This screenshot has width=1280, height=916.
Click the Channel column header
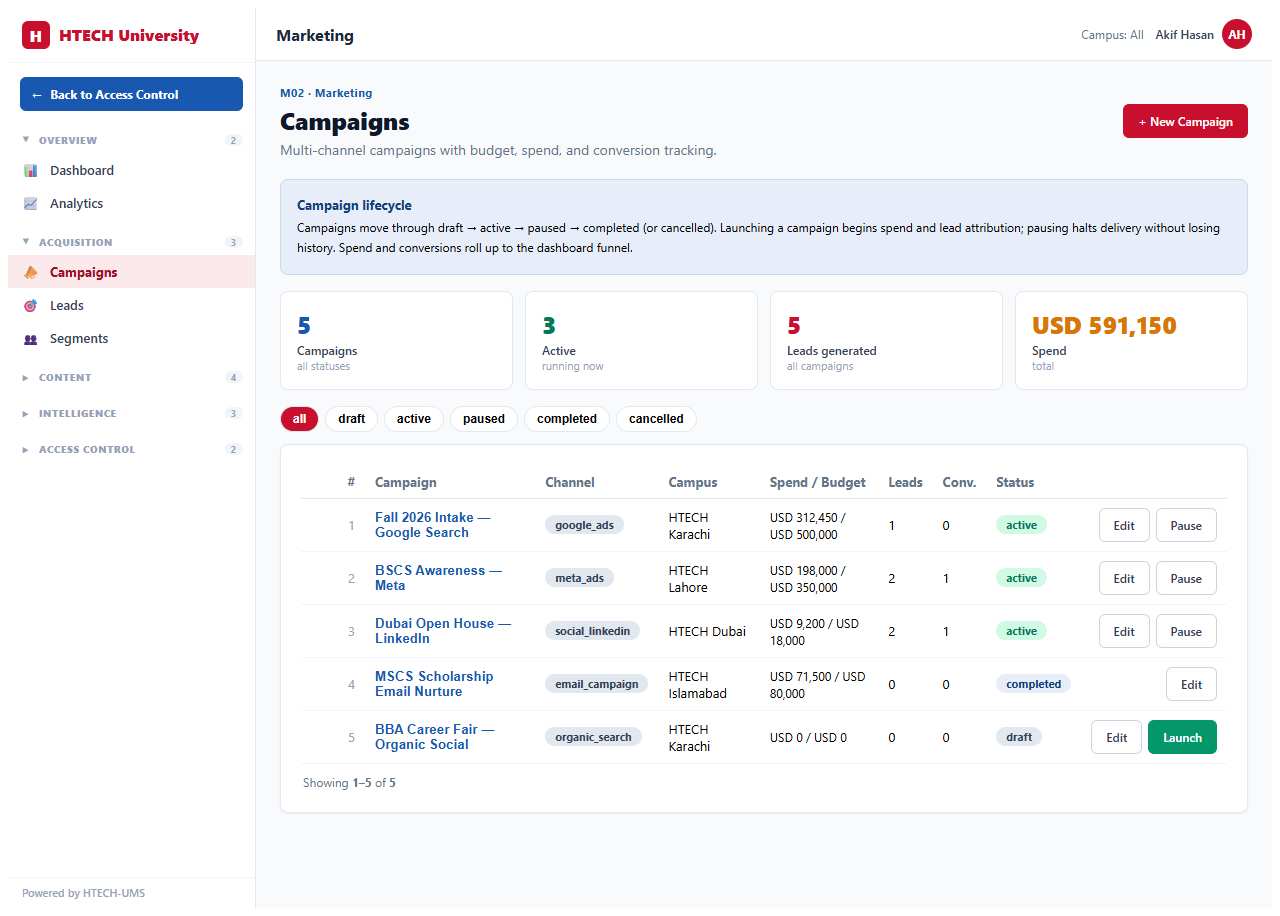(x=570, y=482)
